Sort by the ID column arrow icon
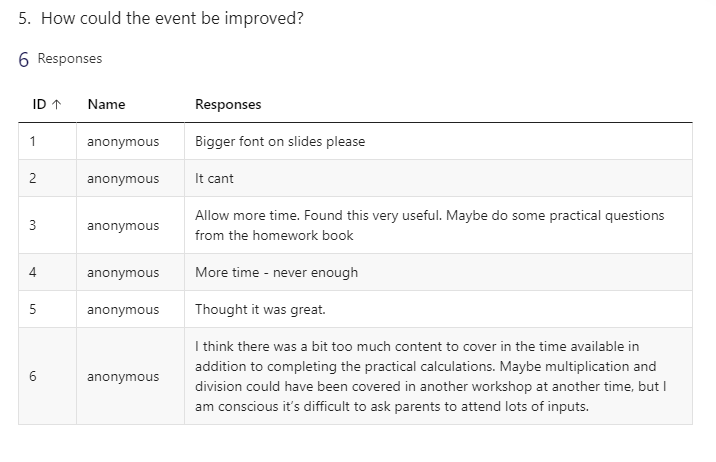The height and width of the screenshot is (462, 716). [x=57, y=105]
